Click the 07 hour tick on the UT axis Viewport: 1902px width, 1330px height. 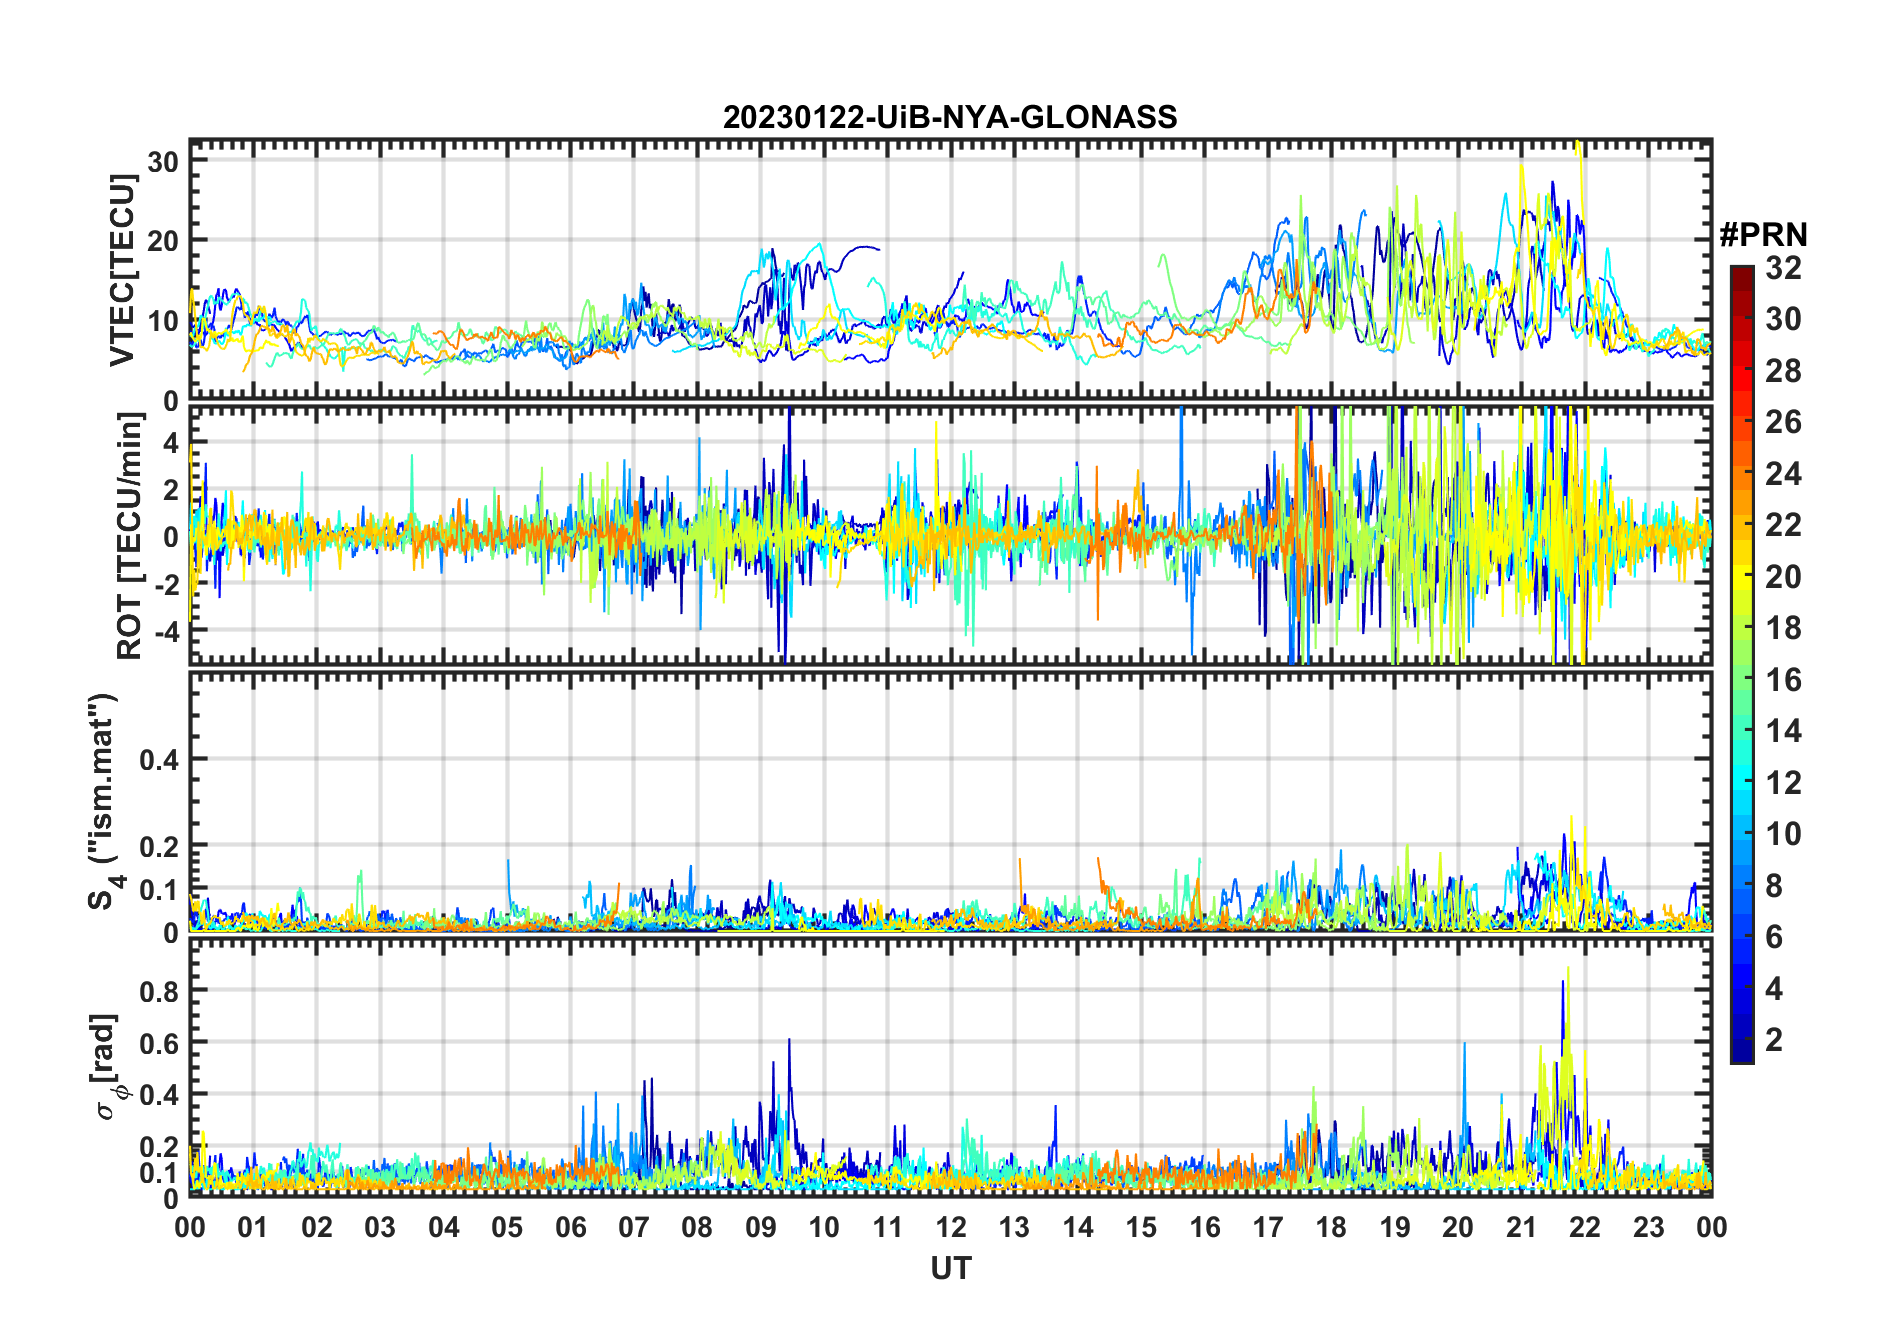pyautogui.click(x=634, y=1227)
